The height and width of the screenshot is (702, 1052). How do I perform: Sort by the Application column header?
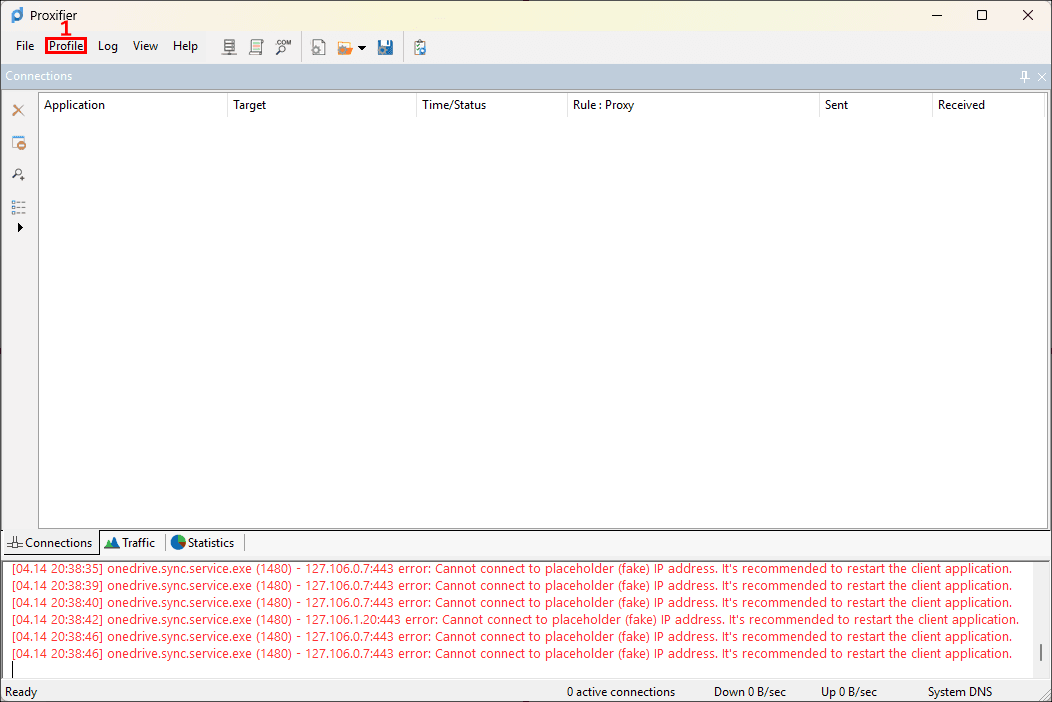[x=133, y=105]
